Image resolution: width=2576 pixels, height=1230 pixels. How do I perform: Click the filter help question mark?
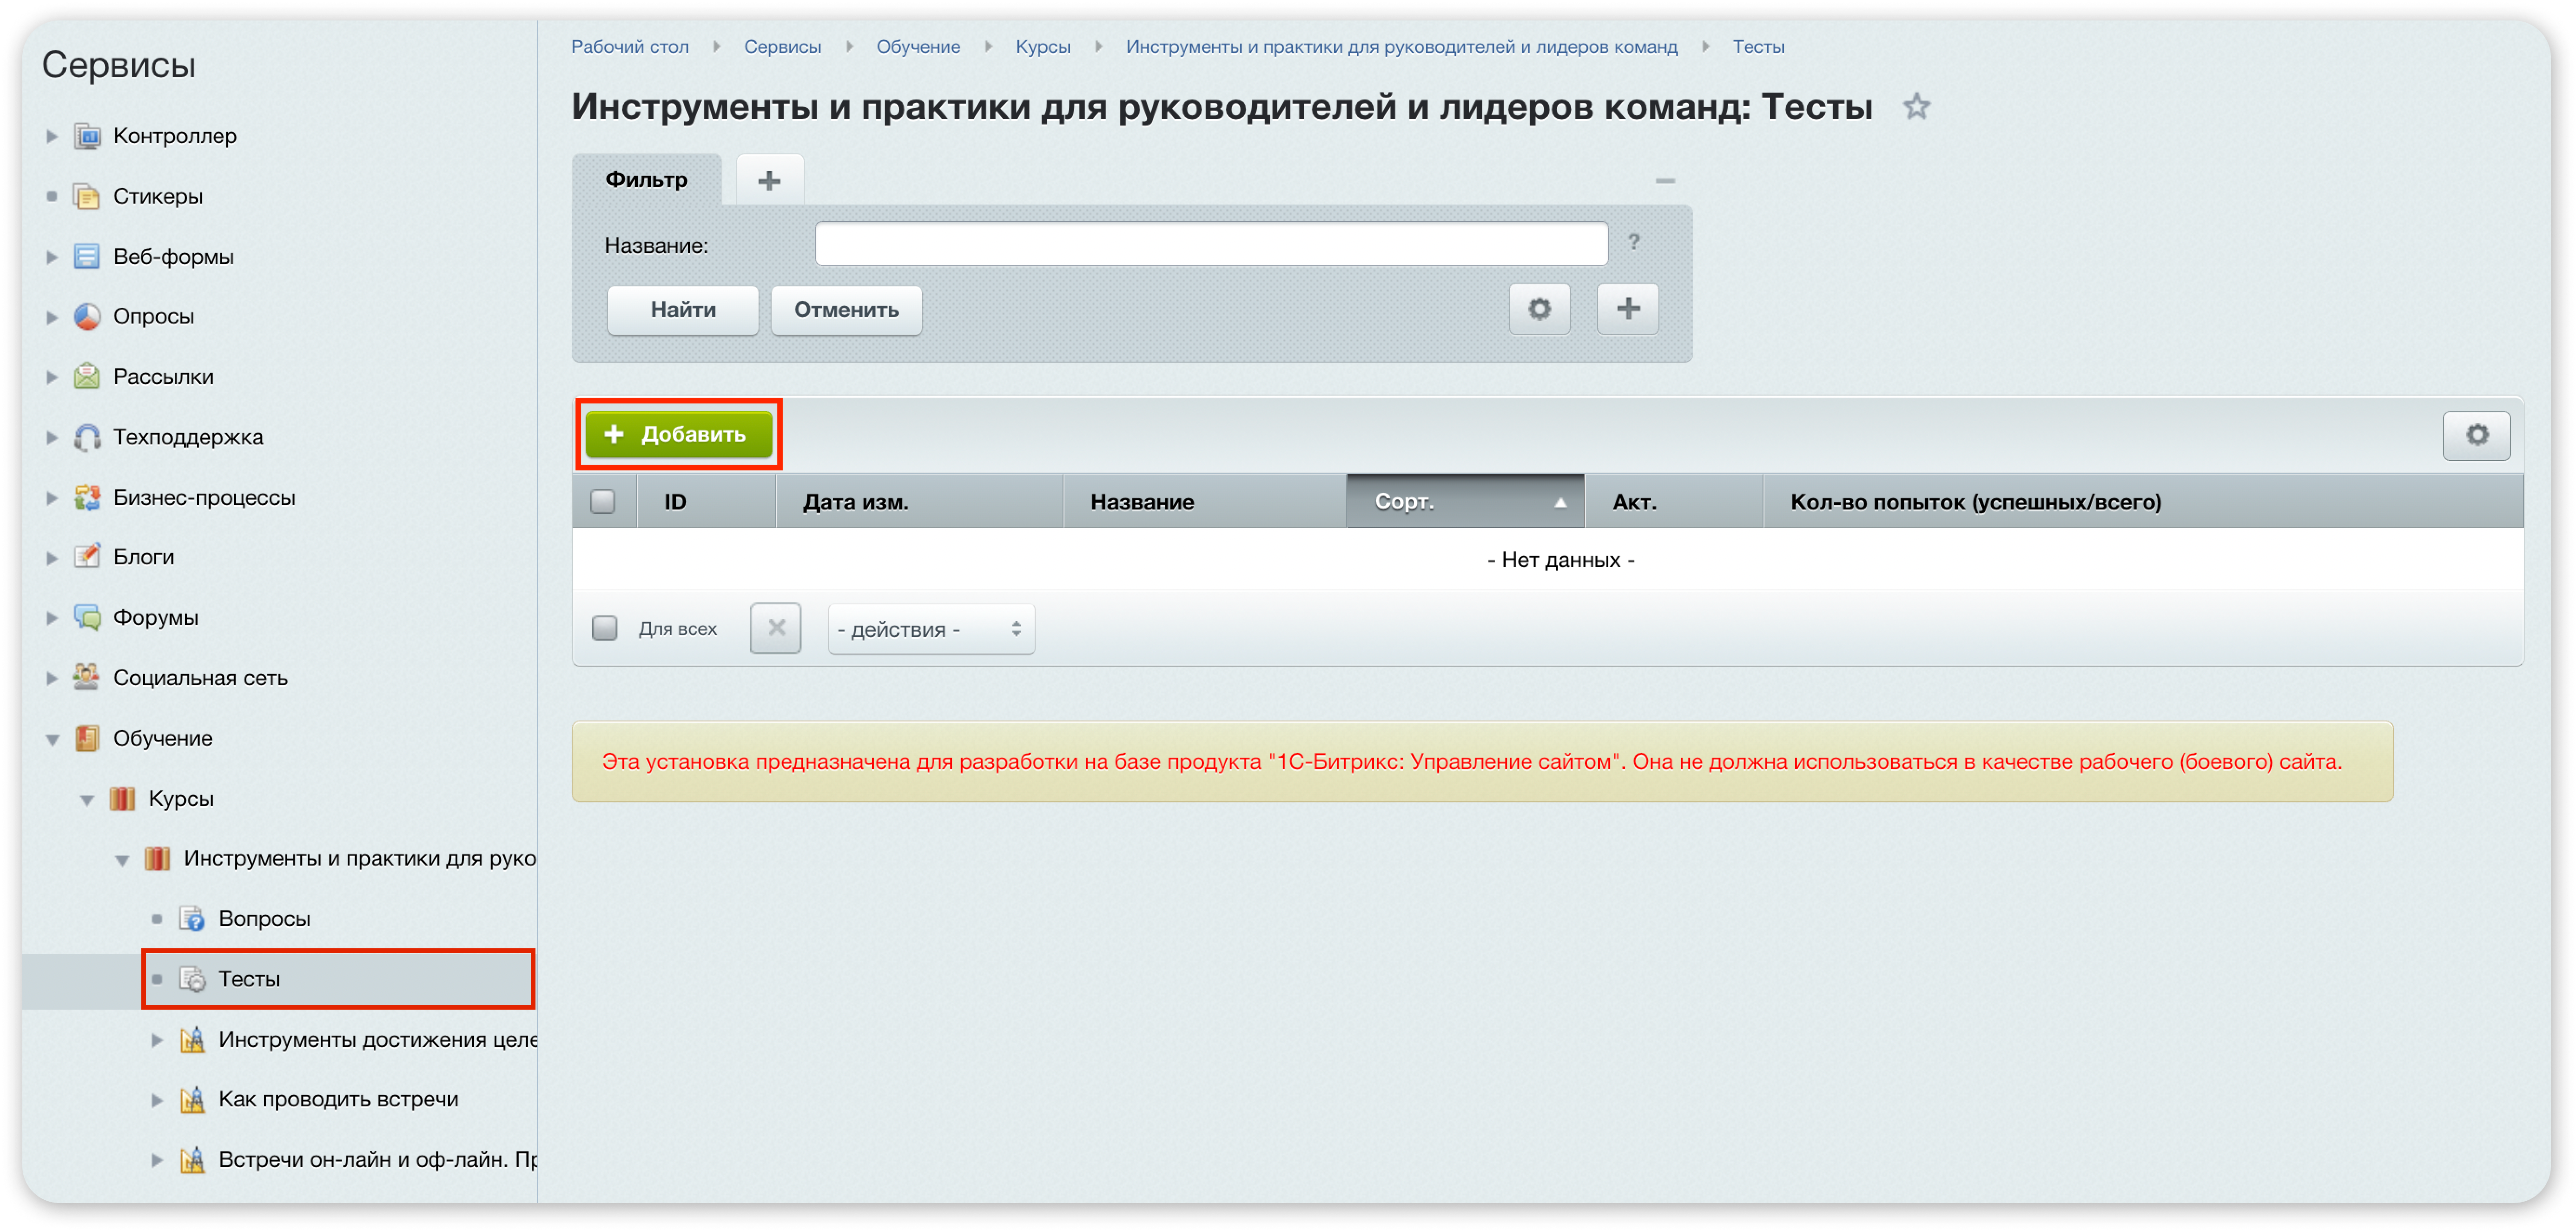1633,242
